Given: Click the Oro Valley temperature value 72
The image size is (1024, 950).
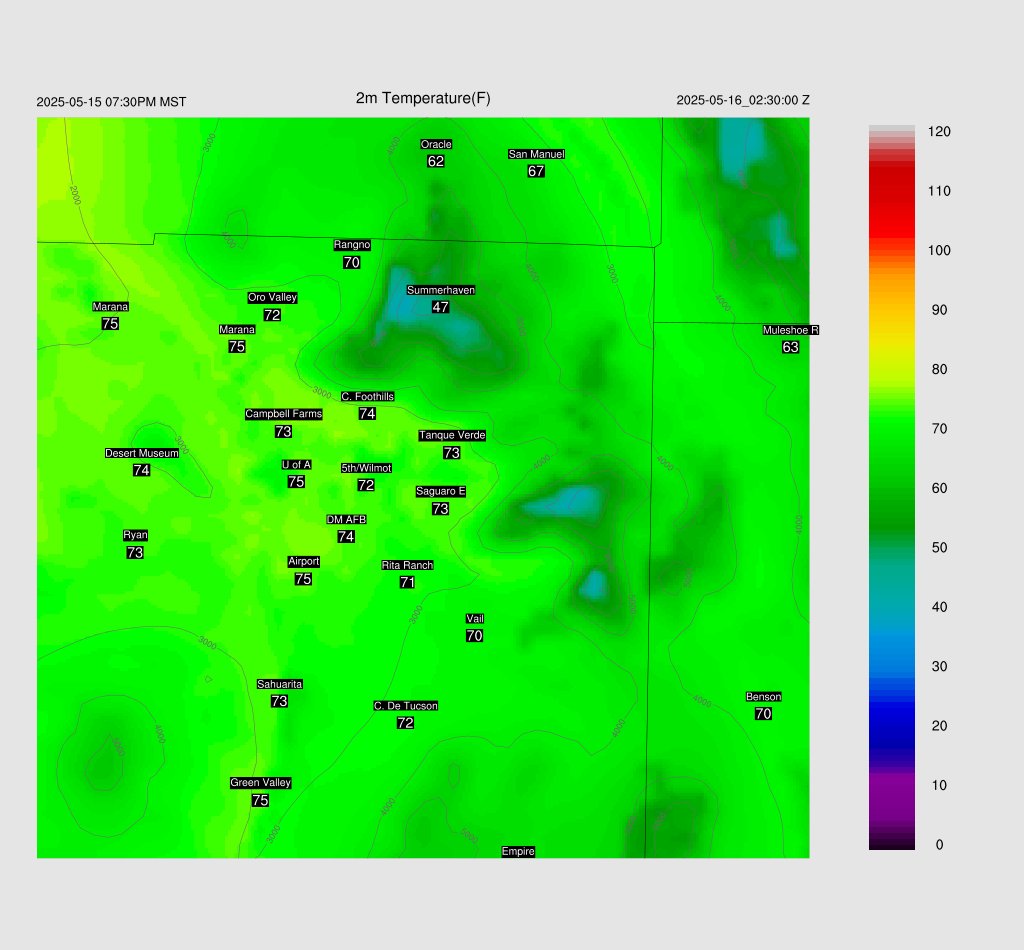Looking at the screenshot, I should (272, 315).
